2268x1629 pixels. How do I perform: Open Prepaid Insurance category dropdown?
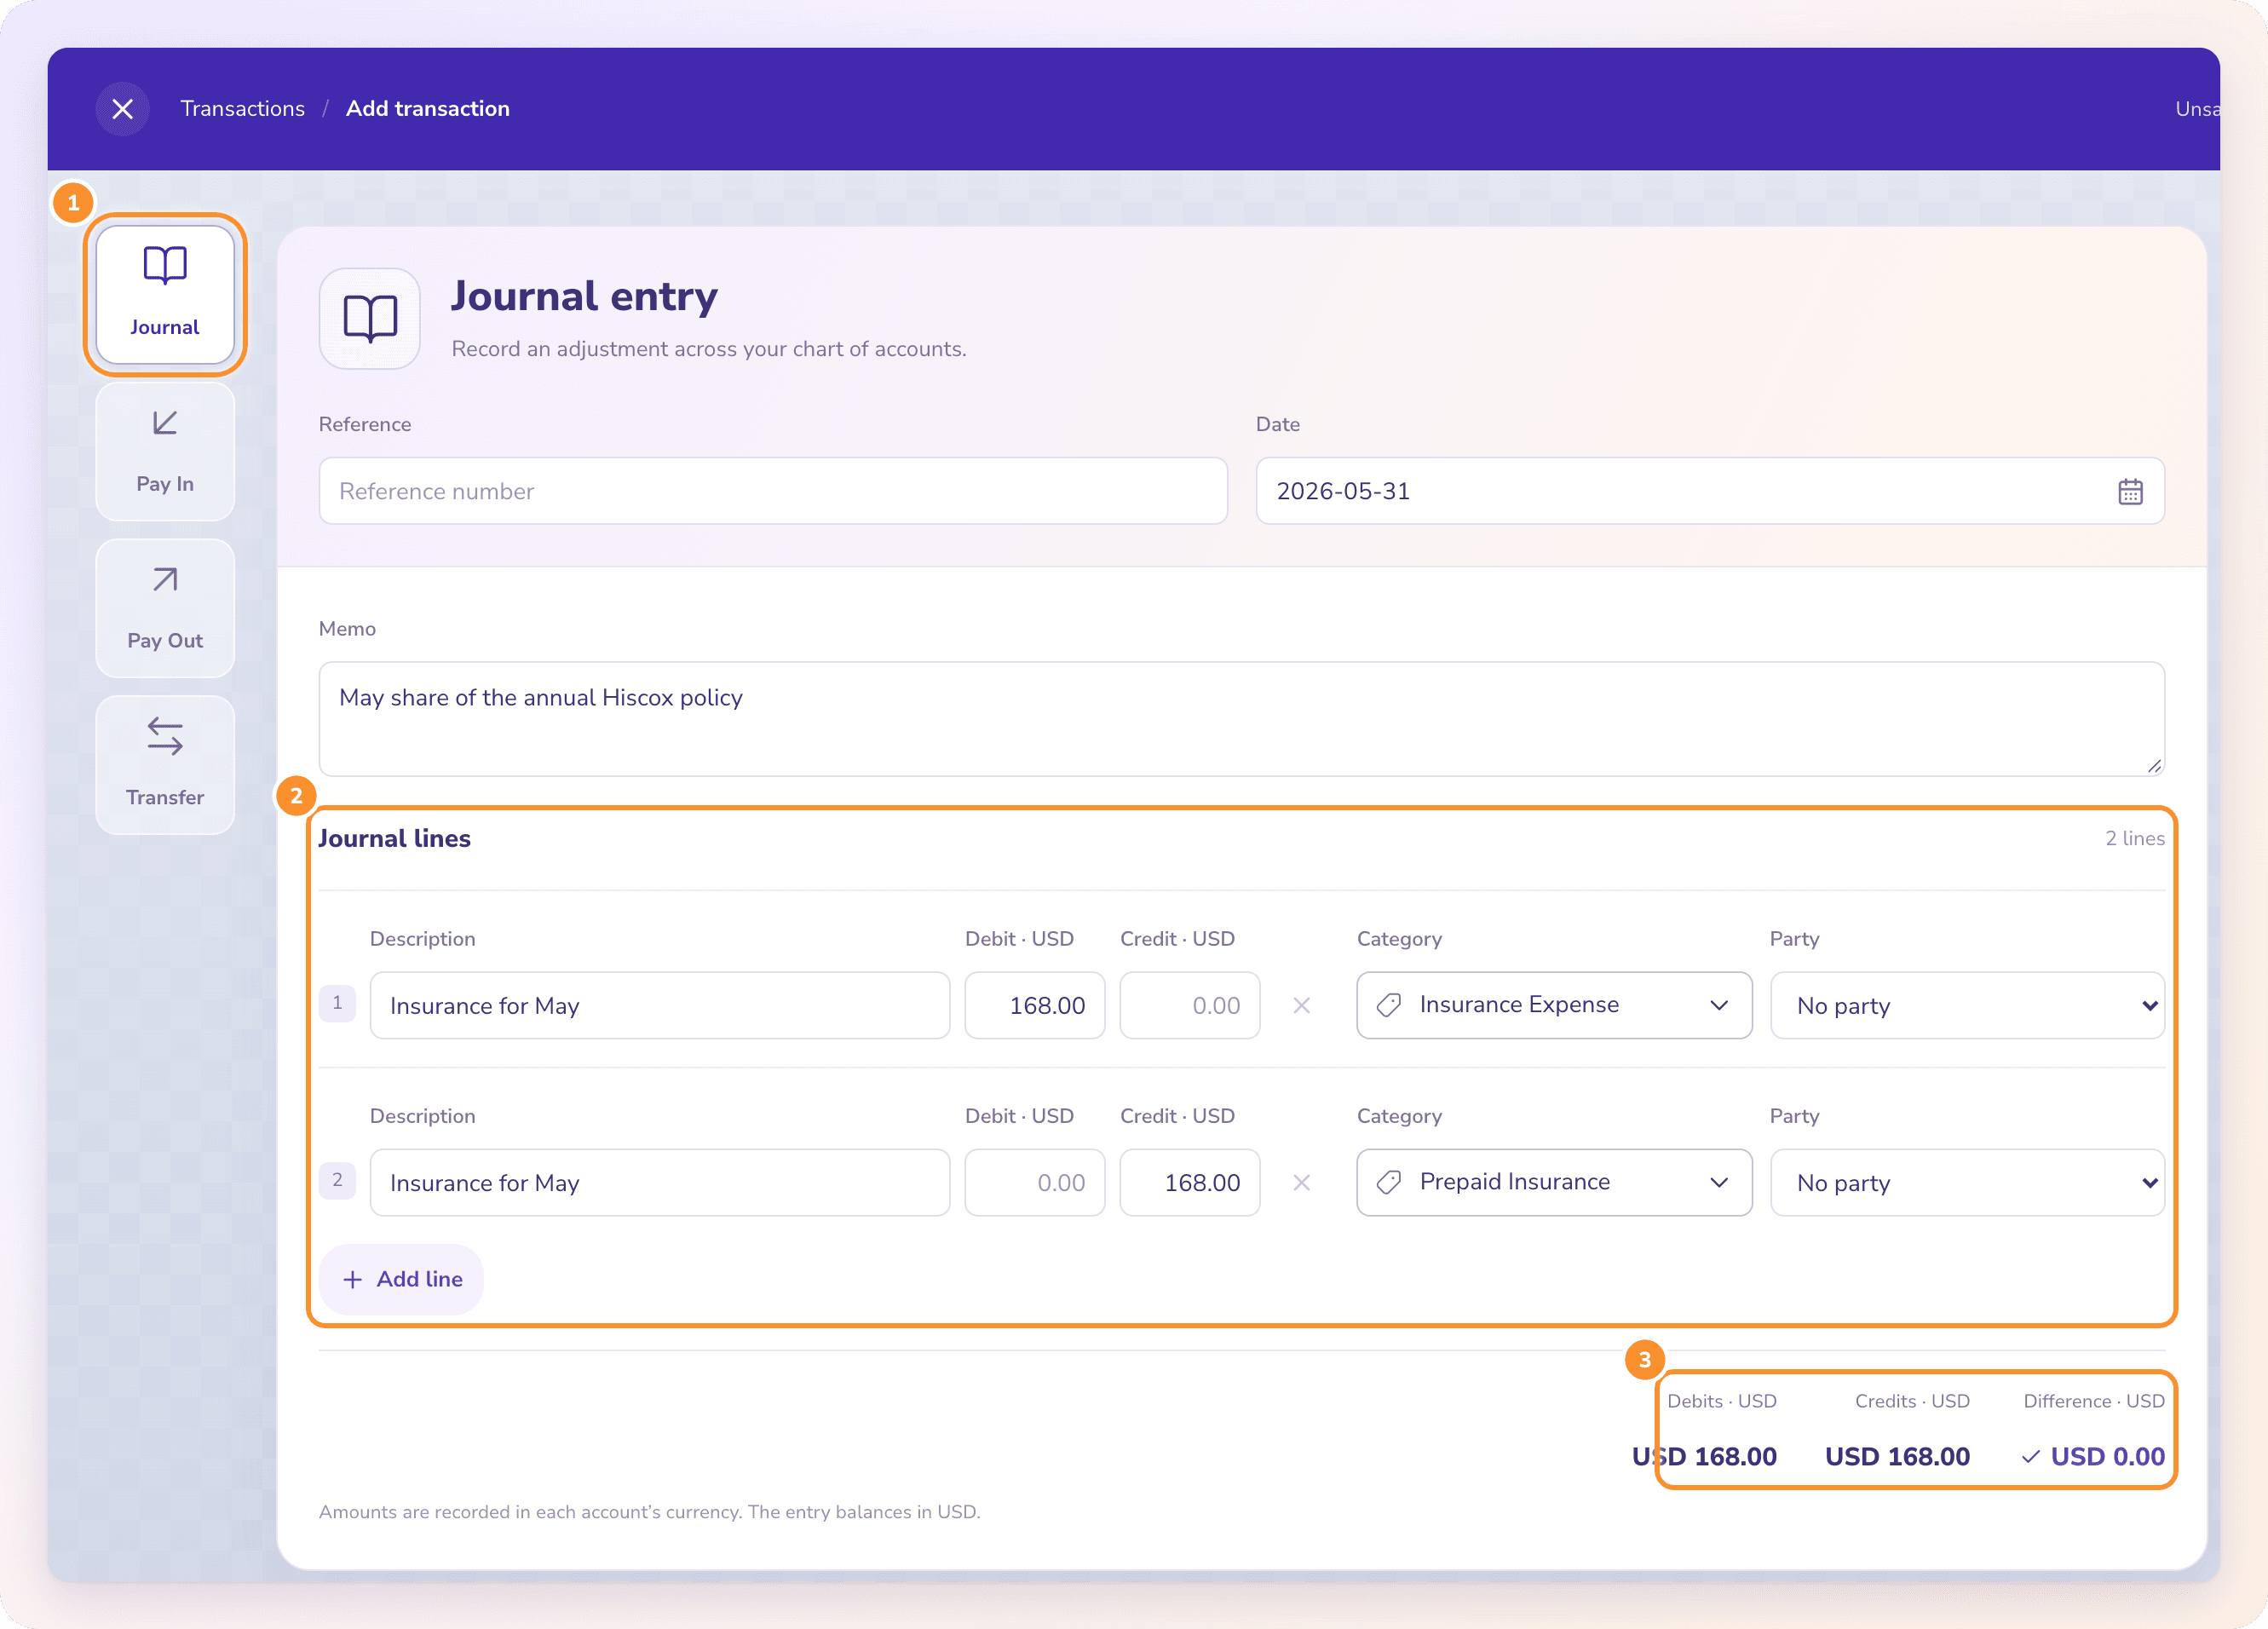click(1554, 1182)
